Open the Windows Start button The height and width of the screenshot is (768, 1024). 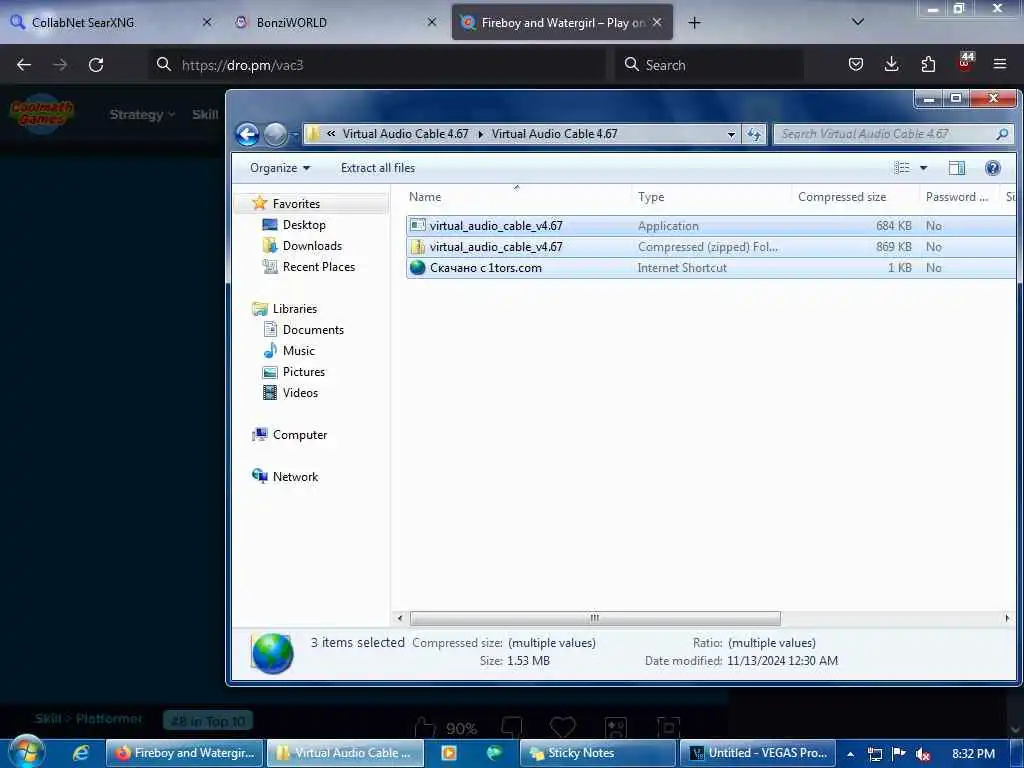pyautogui.click(x=27, y=752)
